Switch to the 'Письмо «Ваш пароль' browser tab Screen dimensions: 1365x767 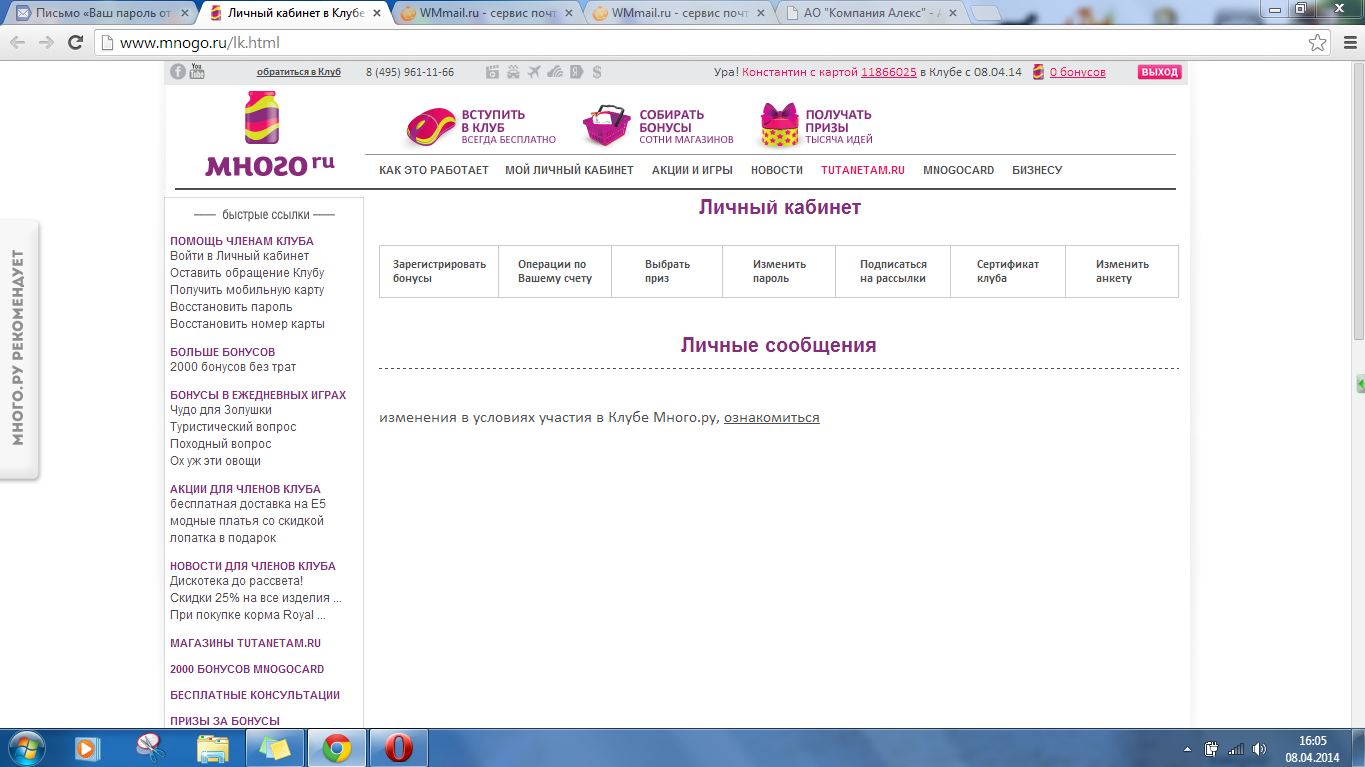pos(100,13)
